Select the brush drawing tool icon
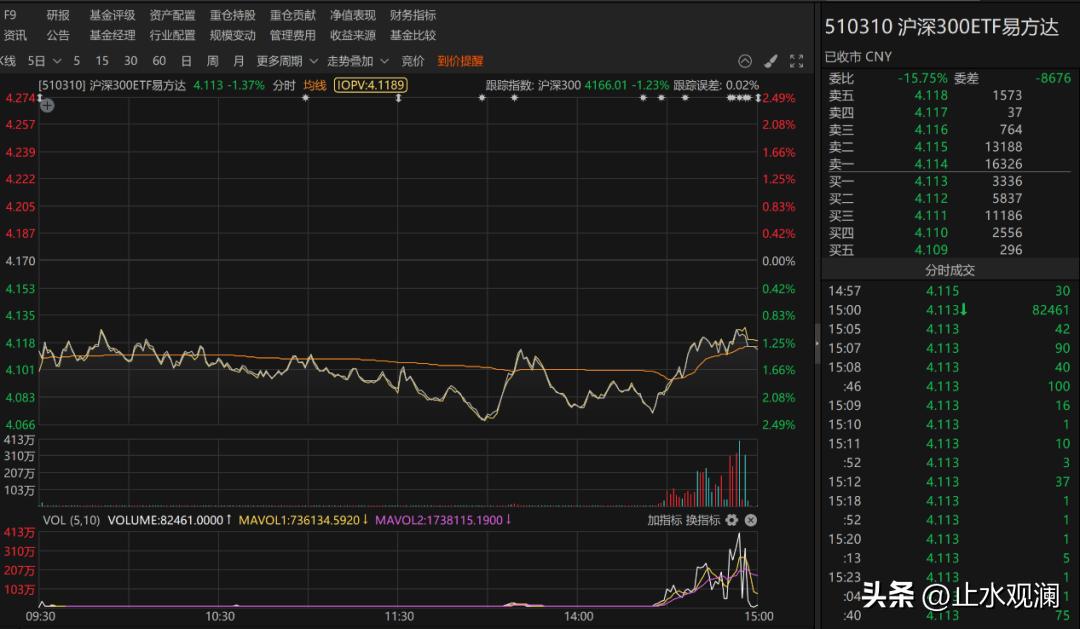The width and height of the screenshot is (1080, 629). point(771,61)
